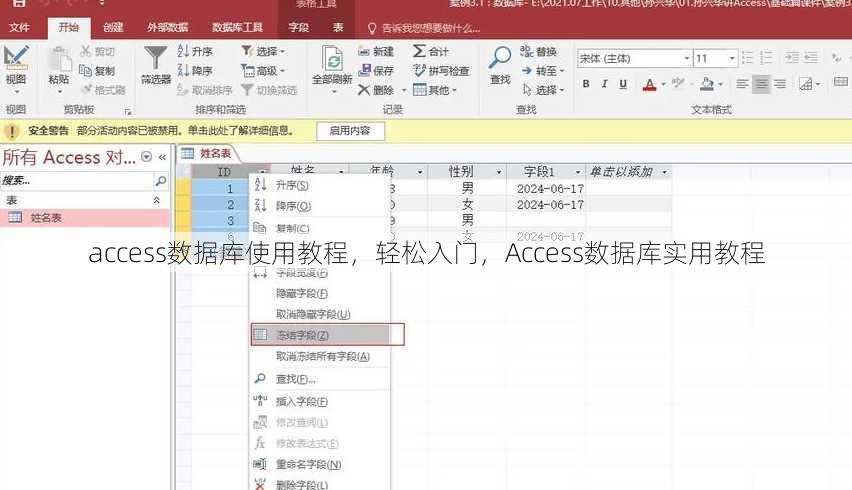Image resolution: width=852 pixels, height=490 pixels.
Task: Click 插入字段 (Insert Field) in context menu
Action: [302, 401]
